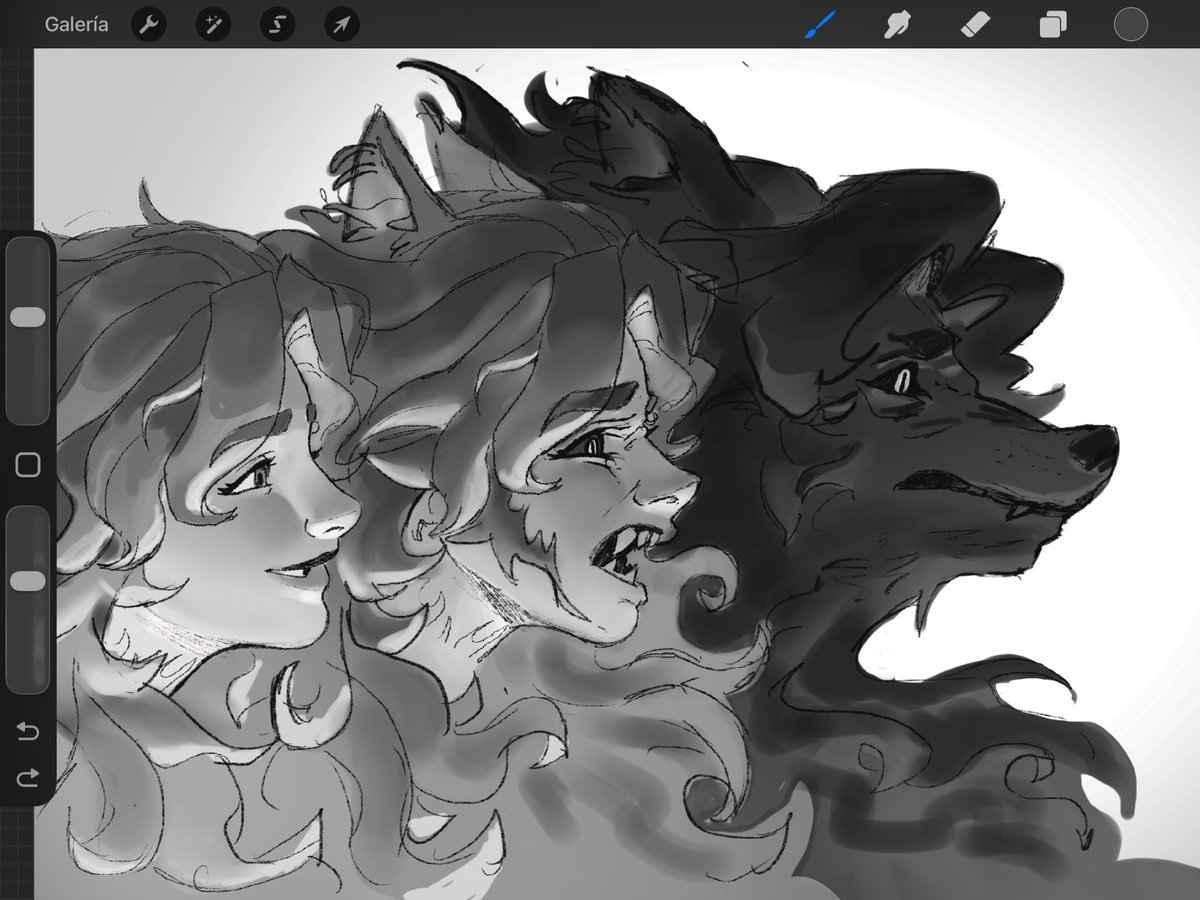Undo the last stroke
The image size is (1200, 900).
(x=27, y=733)
